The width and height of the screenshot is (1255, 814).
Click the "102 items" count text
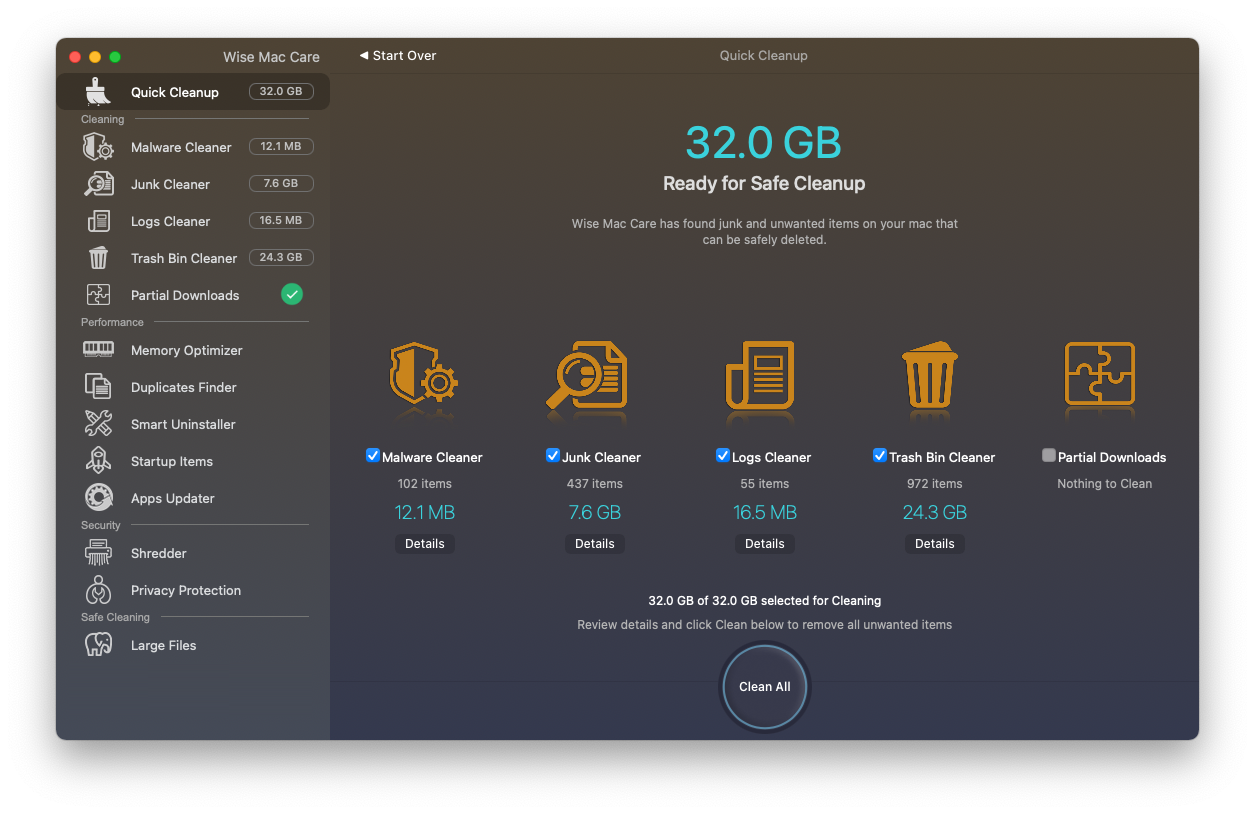coord(425,484)
